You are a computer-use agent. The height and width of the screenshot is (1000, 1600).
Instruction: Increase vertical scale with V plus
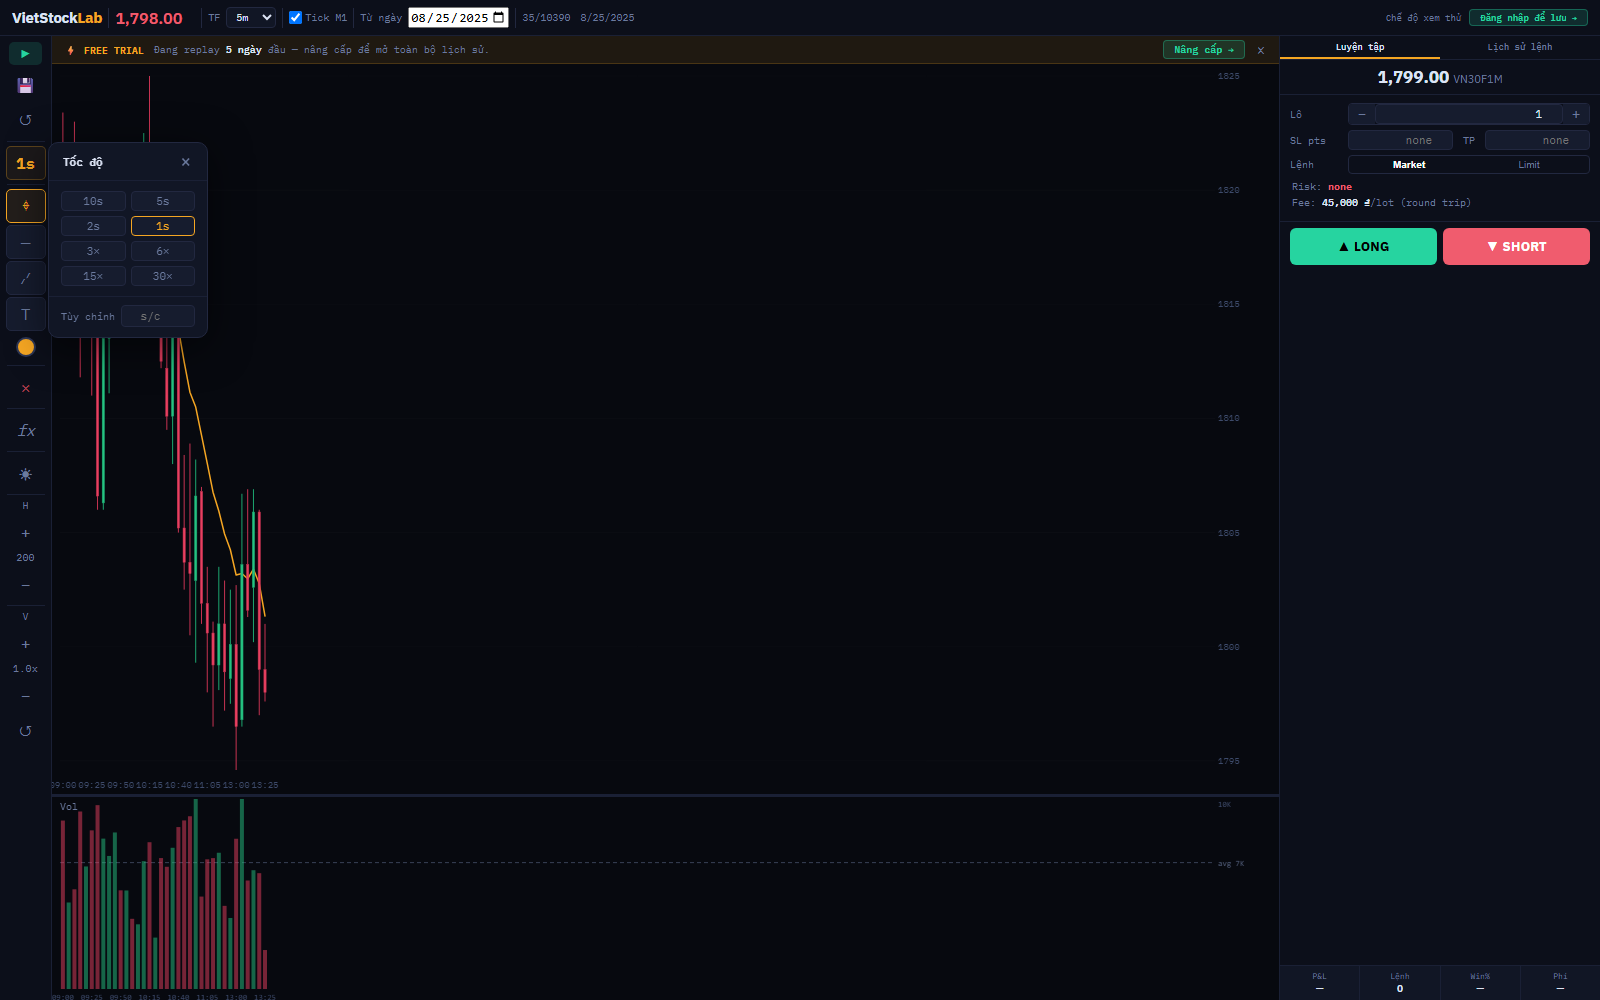click(25, 645)
